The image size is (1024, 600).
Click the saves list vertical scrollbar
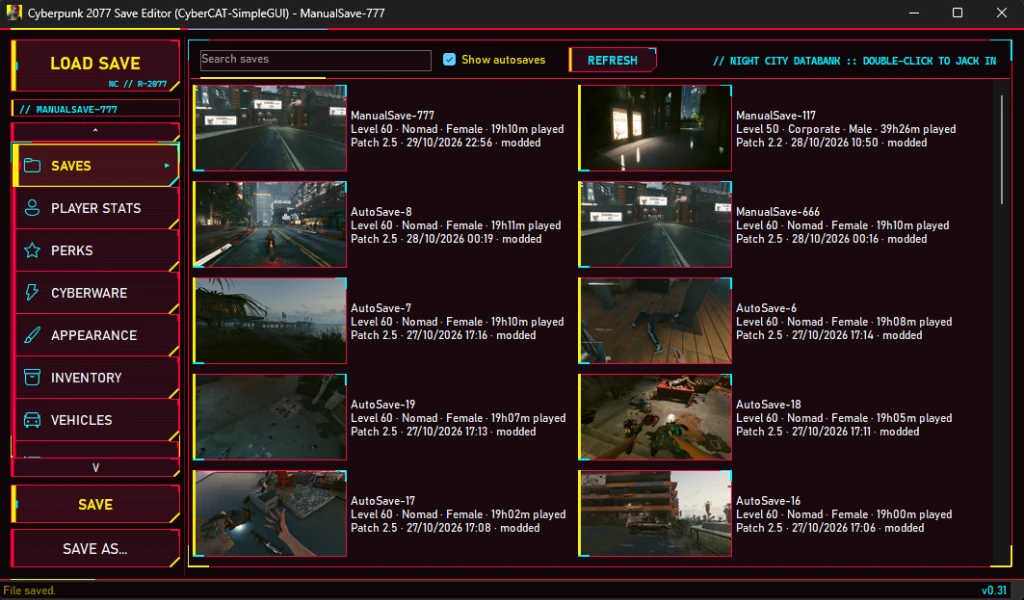1002,150
